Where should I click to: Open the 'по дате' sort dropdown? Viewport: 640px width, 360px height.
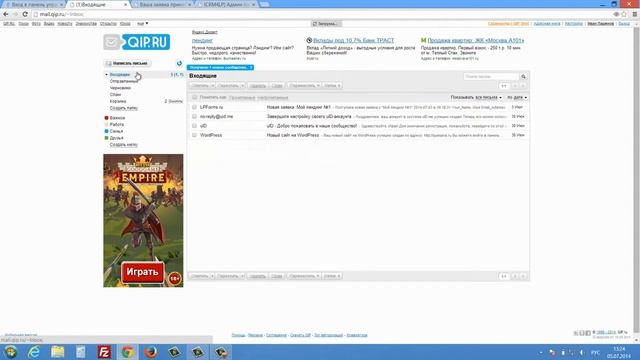(x=517, y=97)
